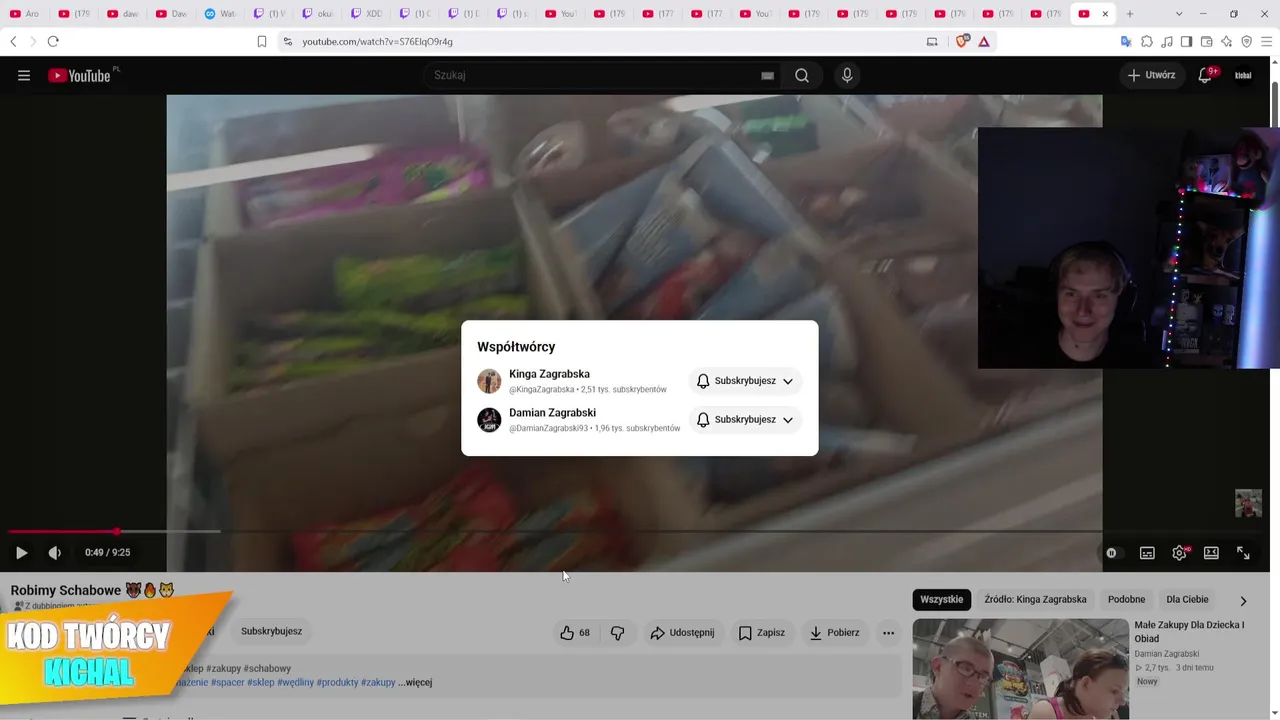This screenshot has height=720, width=1280.
Task: Like the video with 68 likes
Action: click(575, 633)
